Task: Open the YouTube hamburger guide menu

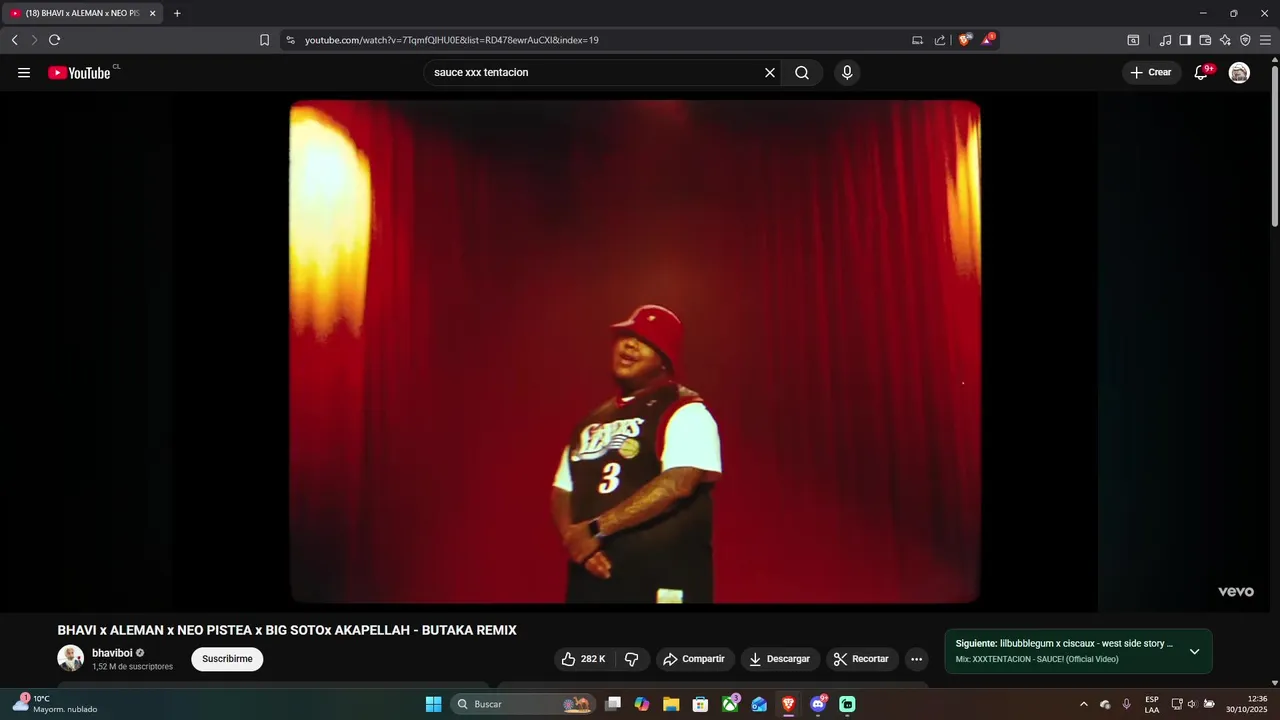Action: [24, 73]
